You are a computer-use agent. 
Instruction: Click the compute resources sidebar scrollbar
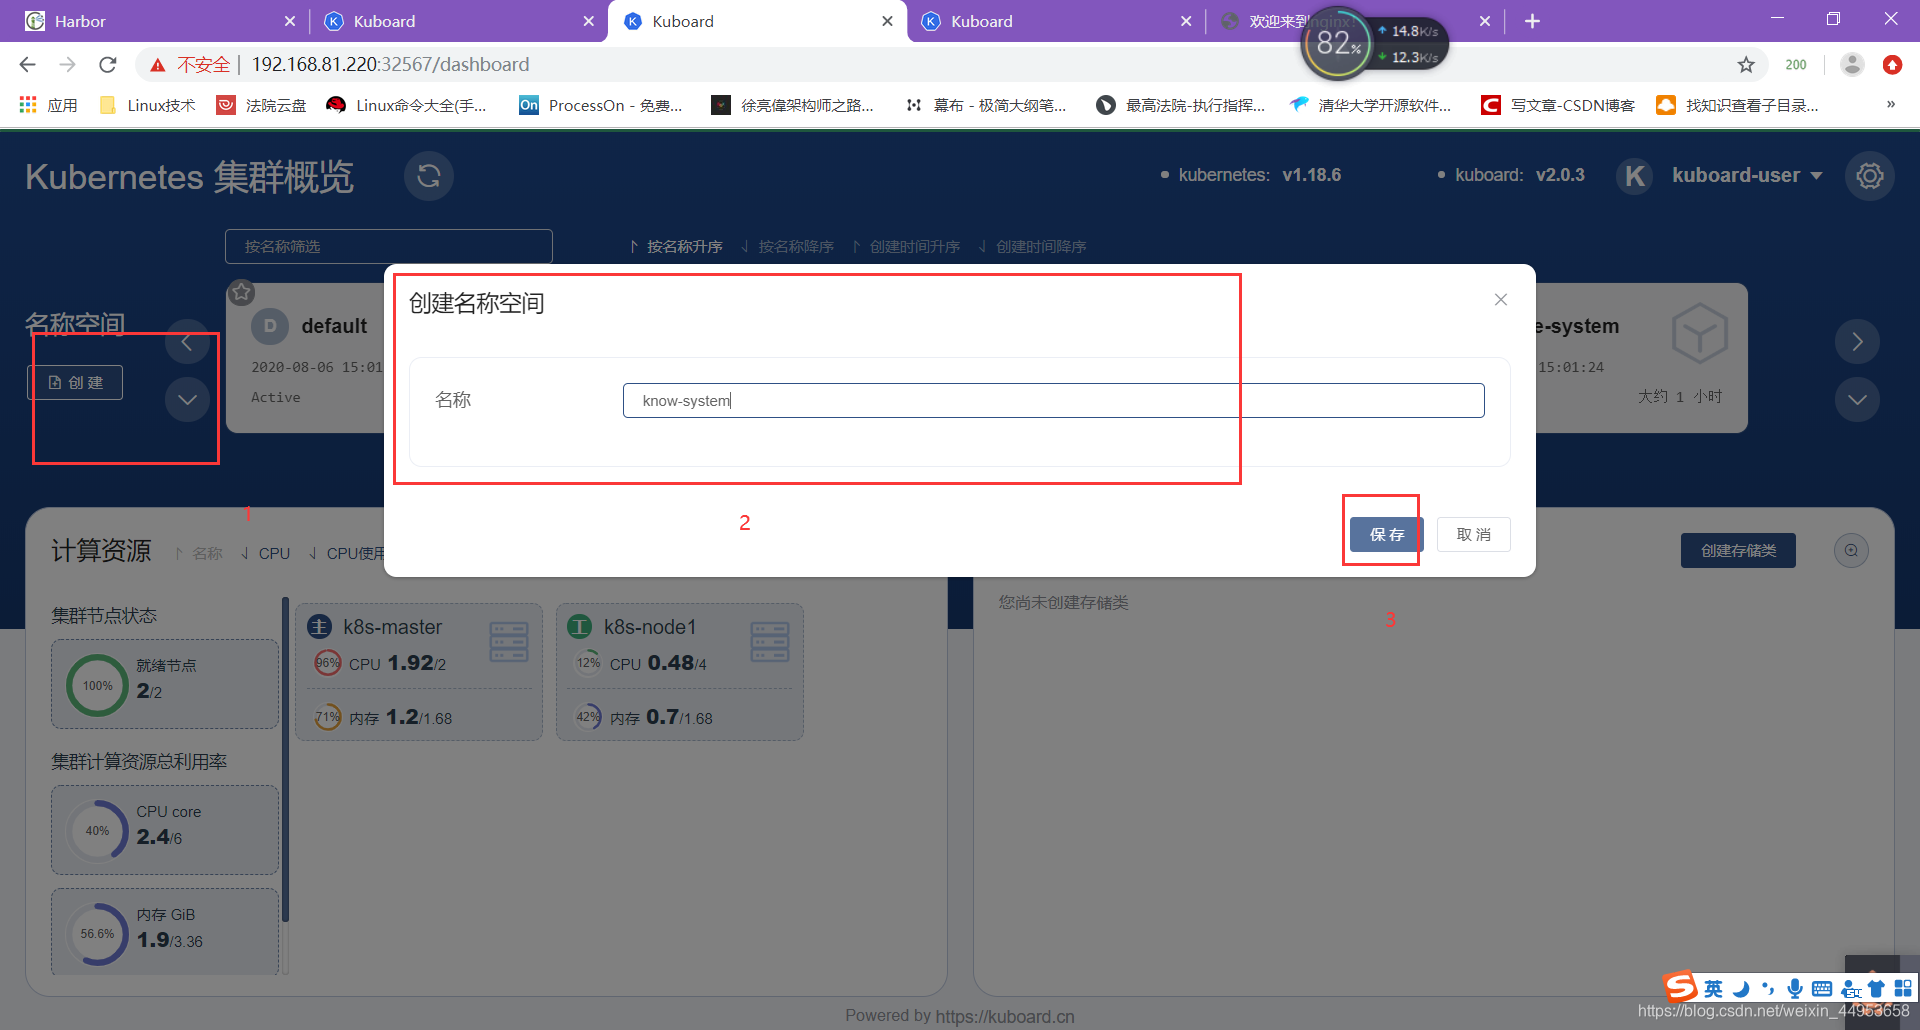(x=285, y=760)
